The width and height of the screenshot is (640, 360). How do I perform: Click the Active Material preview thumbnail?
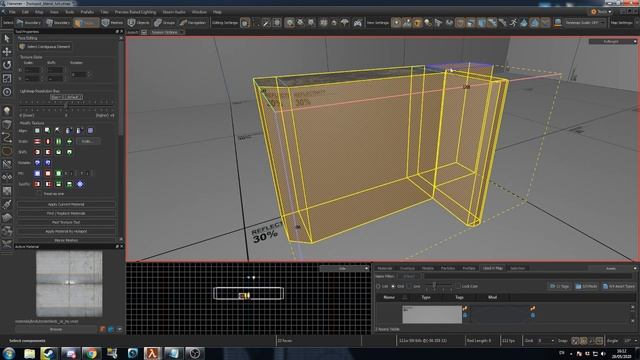[x=69, y=284]
